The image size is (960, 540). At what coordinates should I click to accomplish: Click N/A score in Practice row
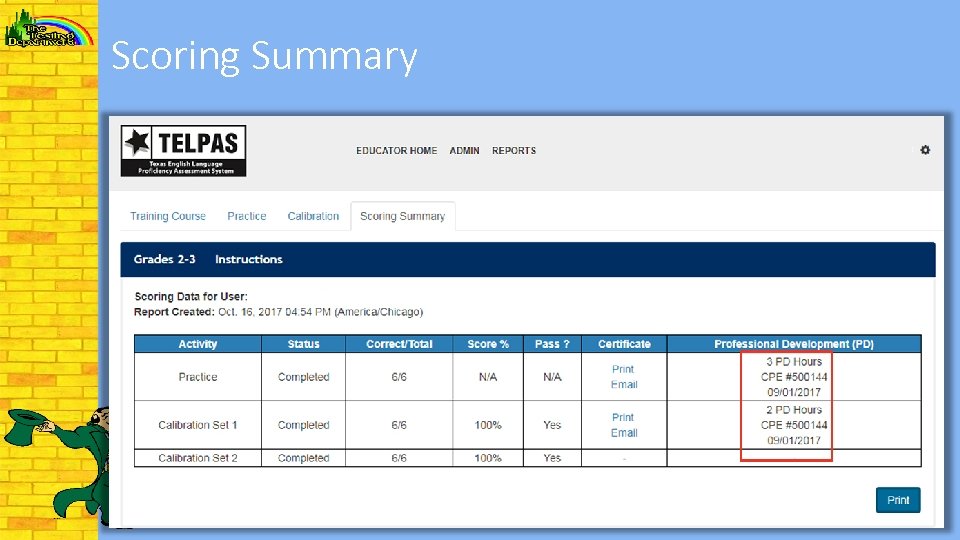(x=488, y=377)
